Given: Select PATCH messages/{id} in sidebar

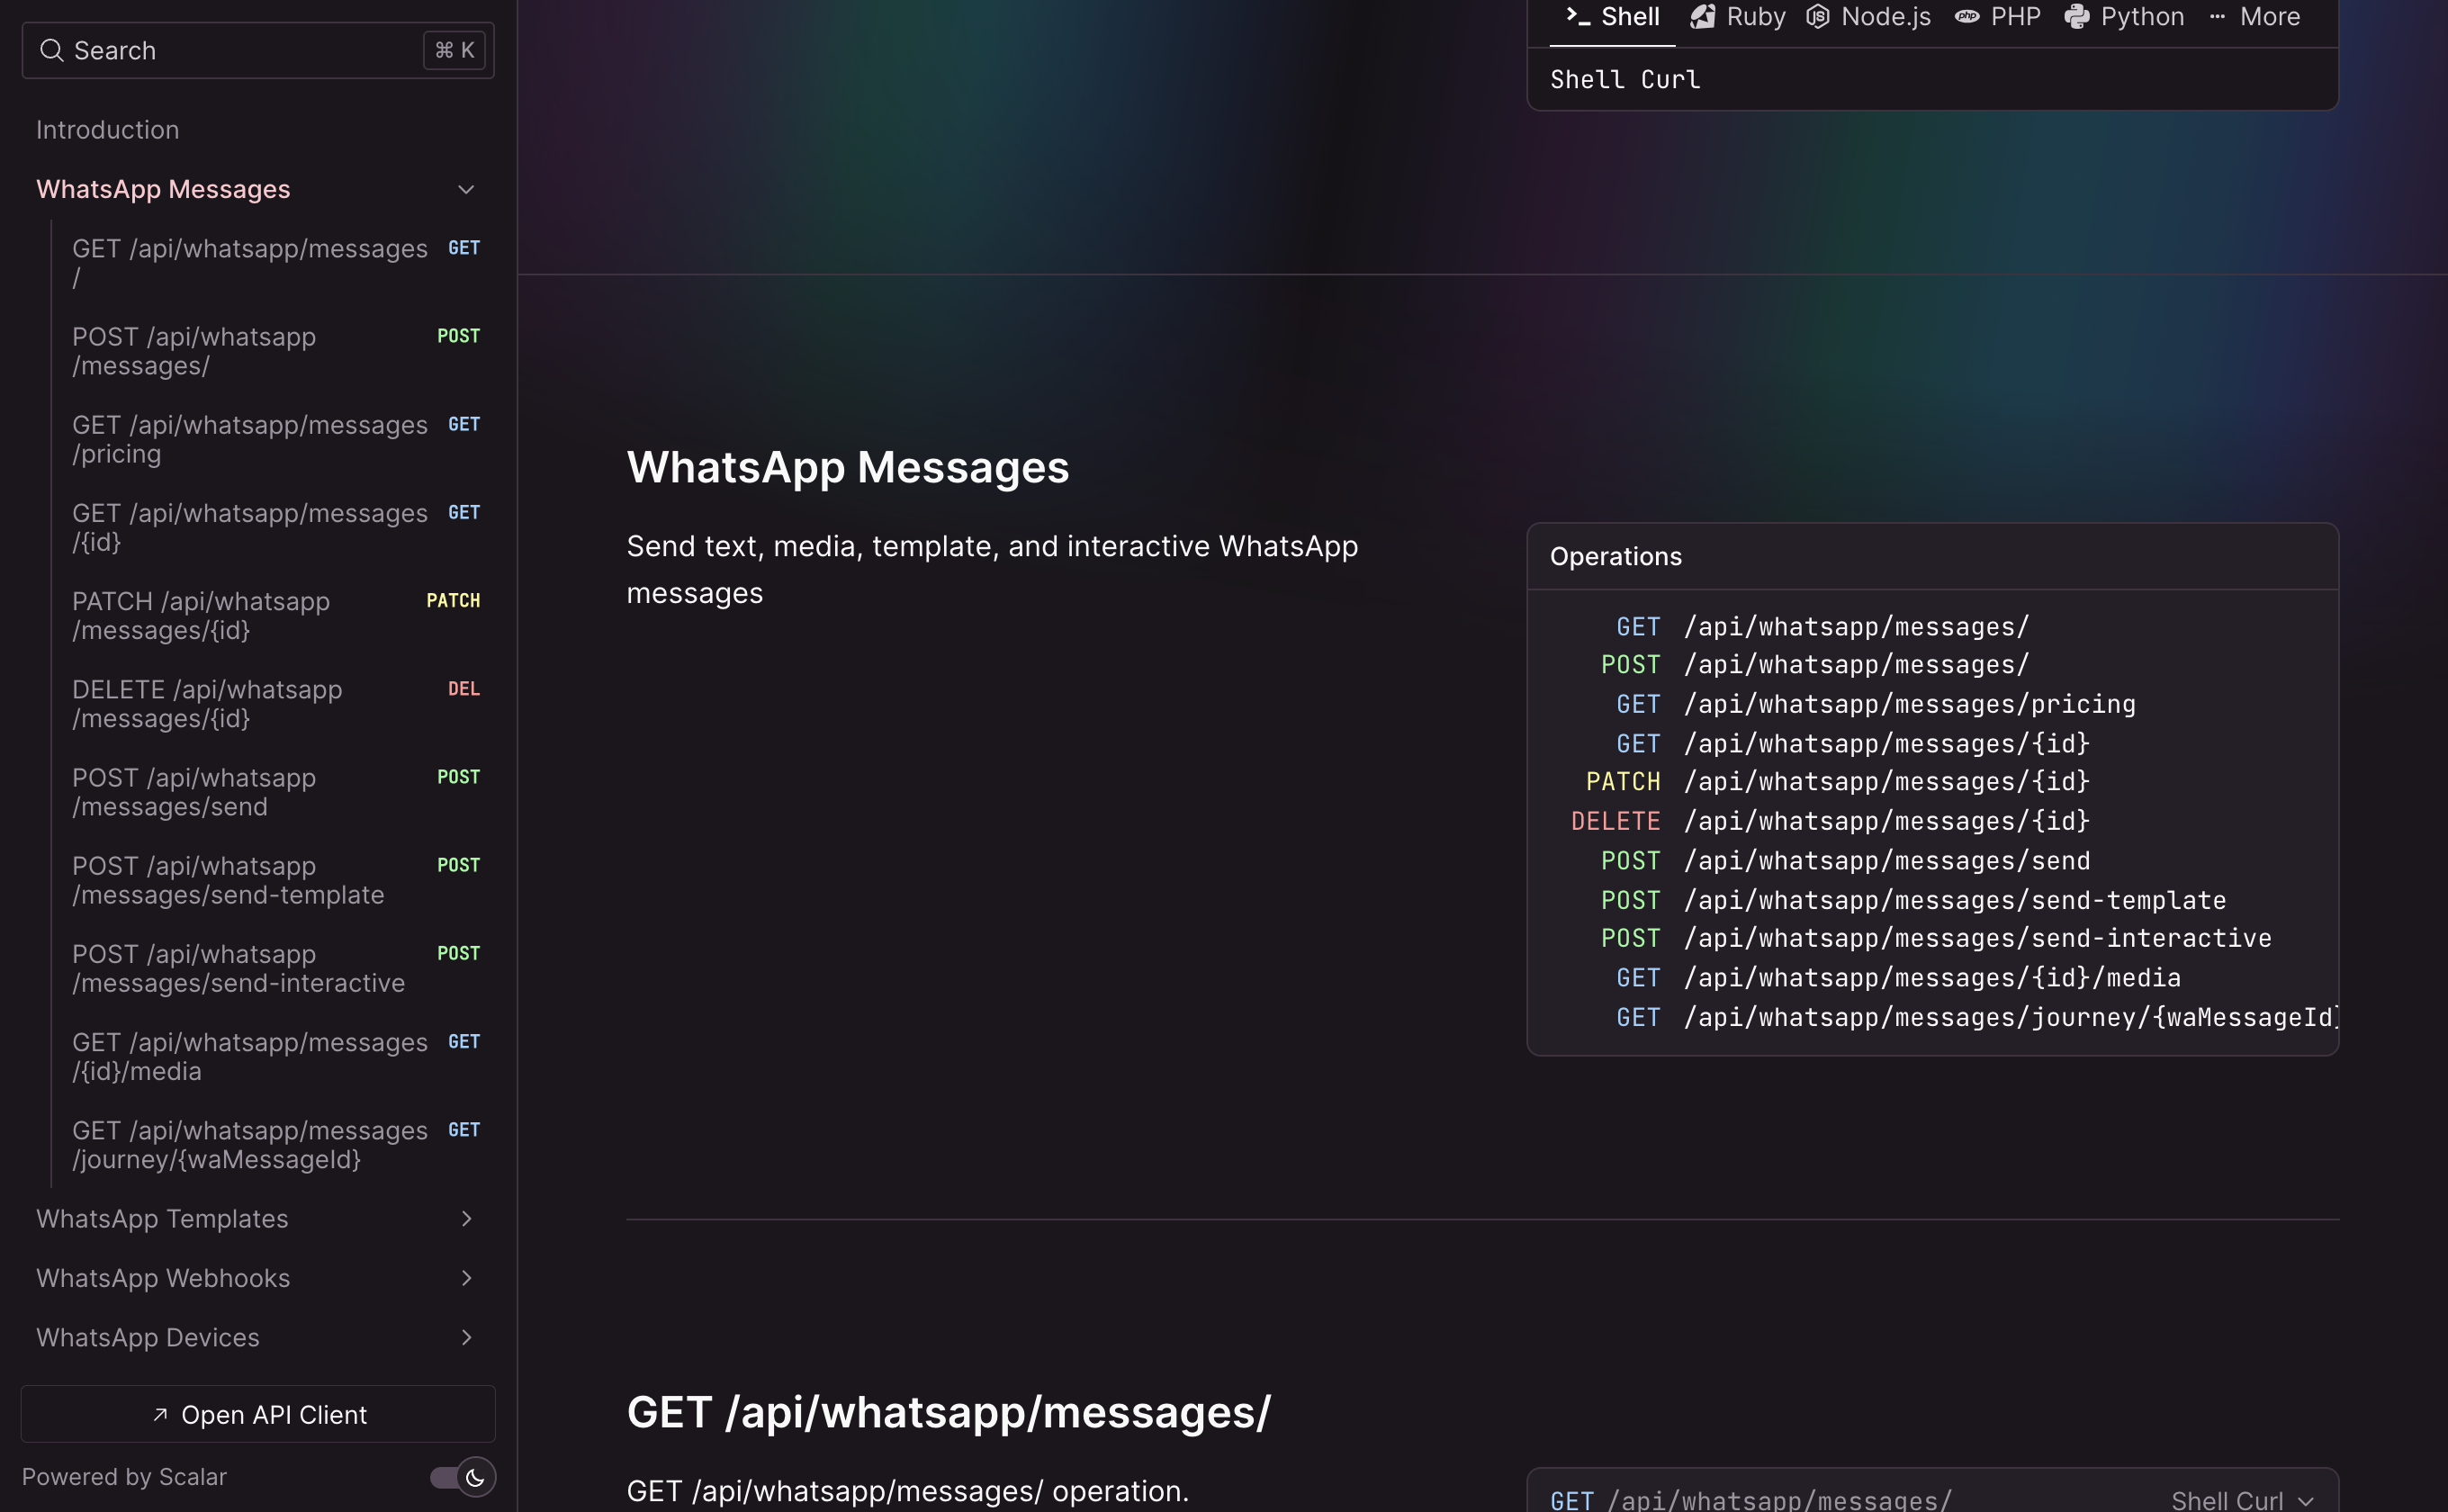Looking at the screenshot, I should 276,615.
